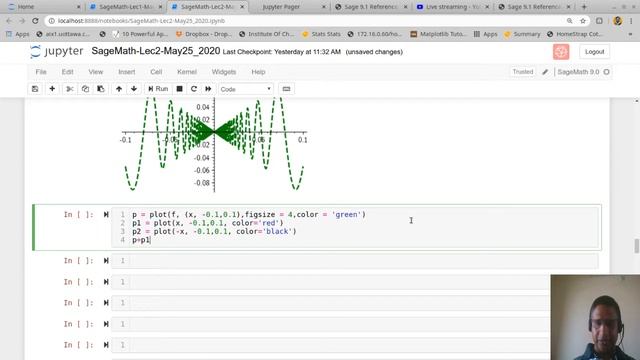Image resolution: width=640 pixels, height=360 pixels.
Task: Open the Edit menu
Action: coord(67,72)
